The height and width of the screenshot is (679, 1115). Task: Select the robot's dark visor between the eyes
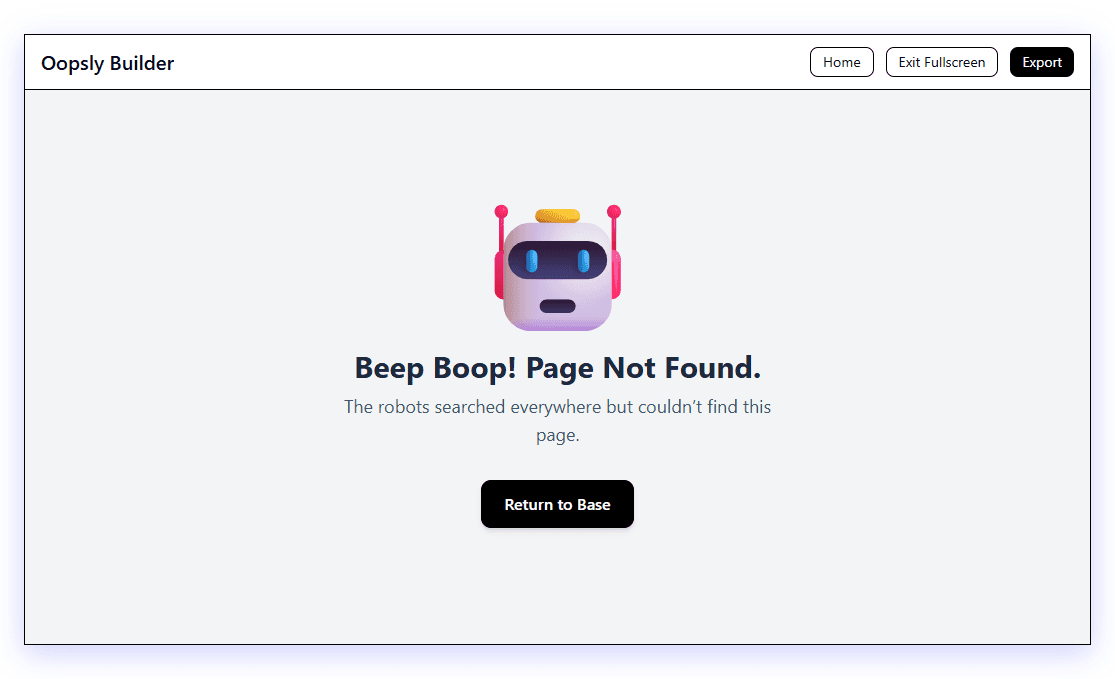pos(558,260)
